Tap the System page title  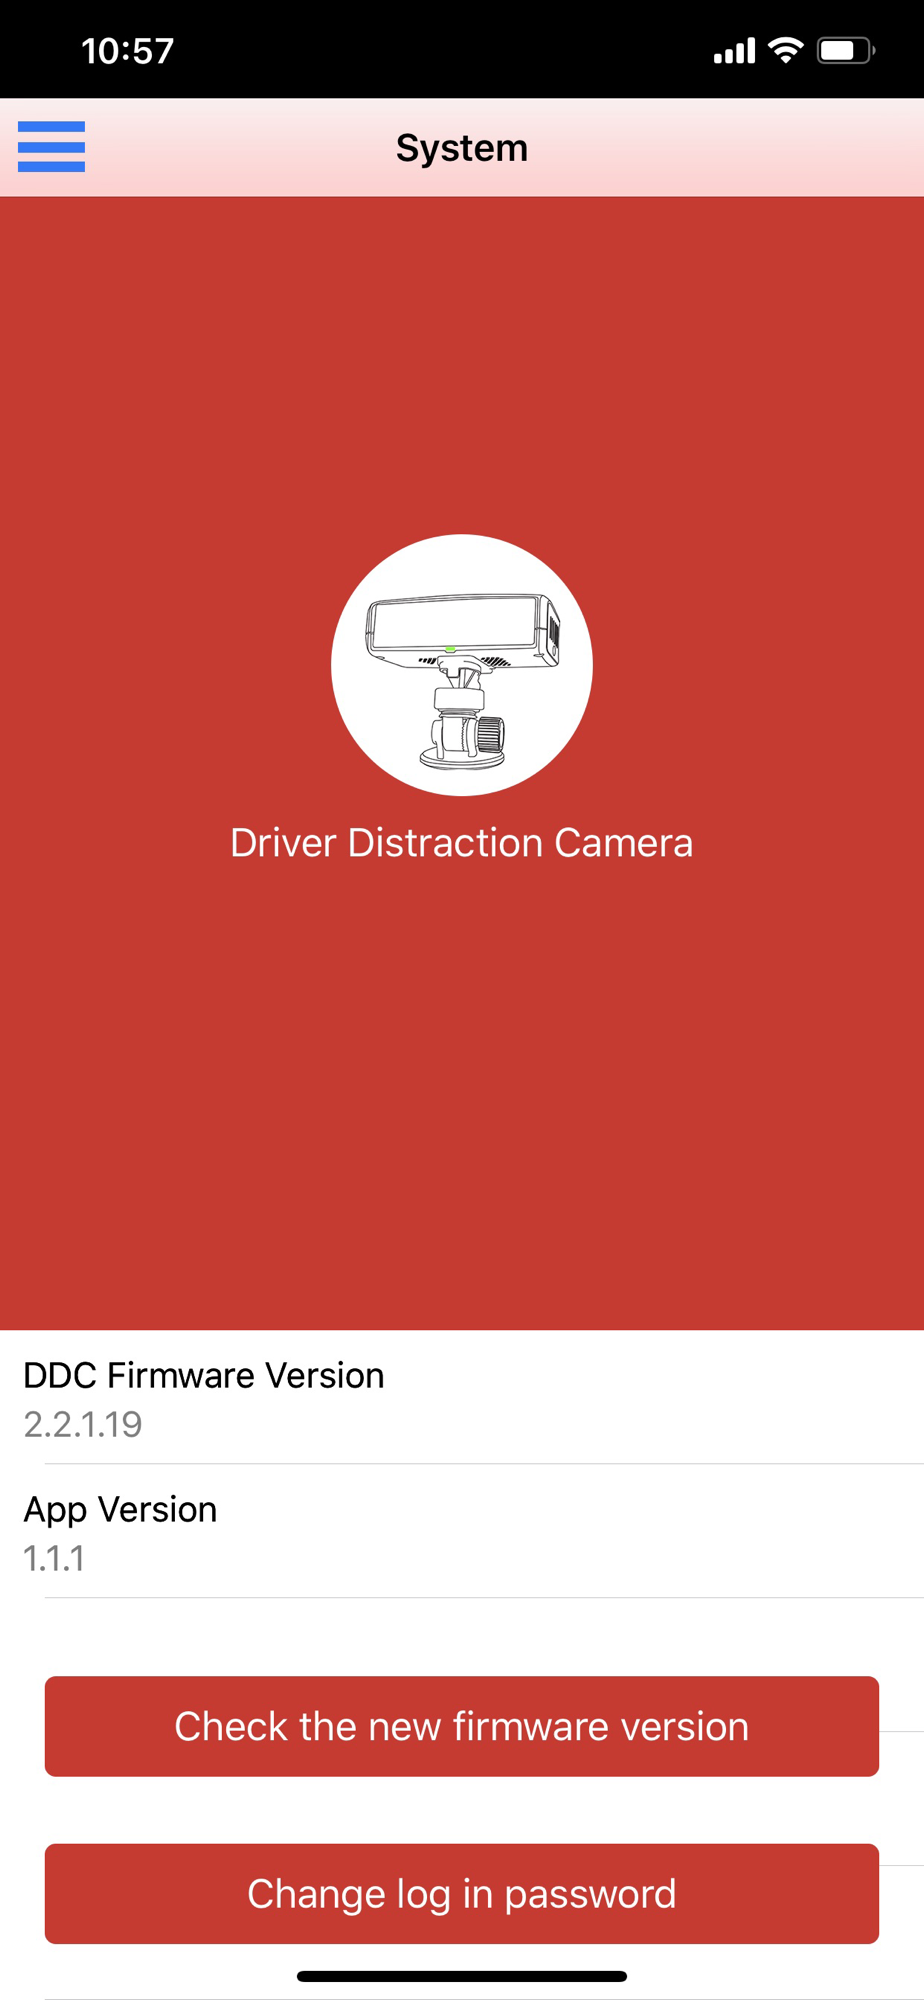point(462,148)
